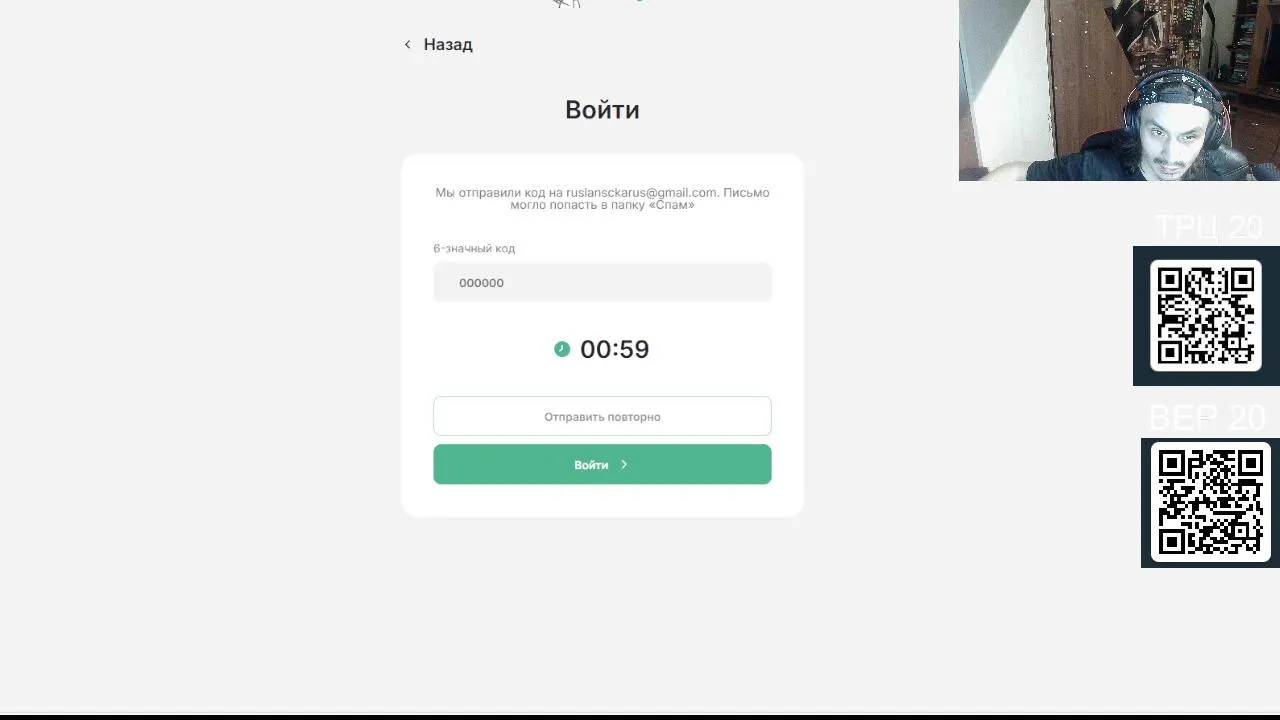Screen dimensions: 1280x720
Task: Go back via the Назад link
Action: (447, 44)
